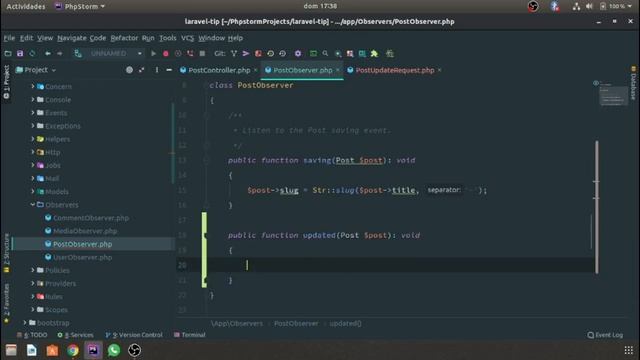Open the Refactor menu
Screen dimensions: 640x360
point(124,38)
